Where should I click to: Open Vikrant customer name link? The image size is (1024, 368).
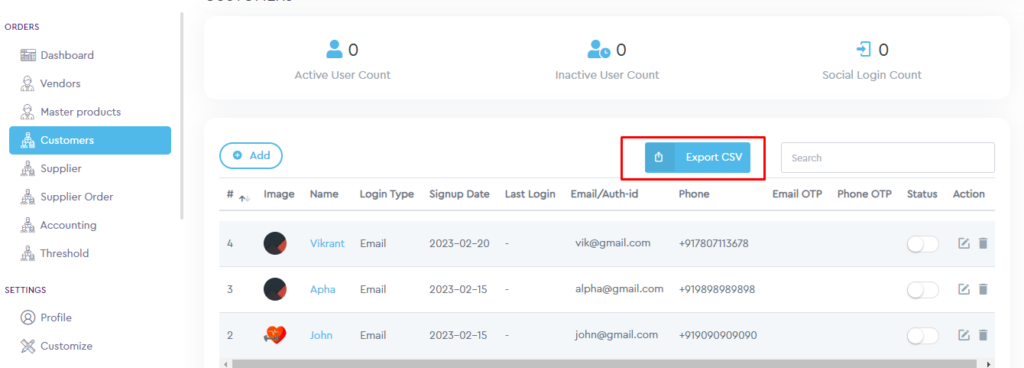pyautogui.click(x=327, y=243)
